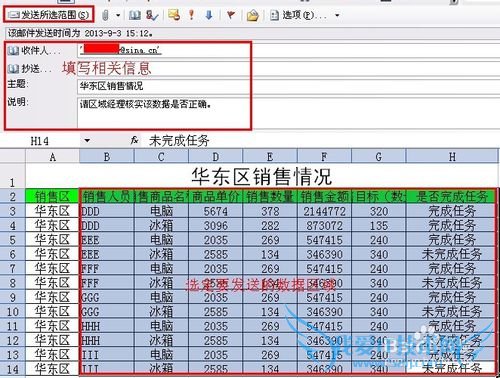
Task: Click cell G4 with value 135
Action: pyautogui.click(x=379, y=226)
